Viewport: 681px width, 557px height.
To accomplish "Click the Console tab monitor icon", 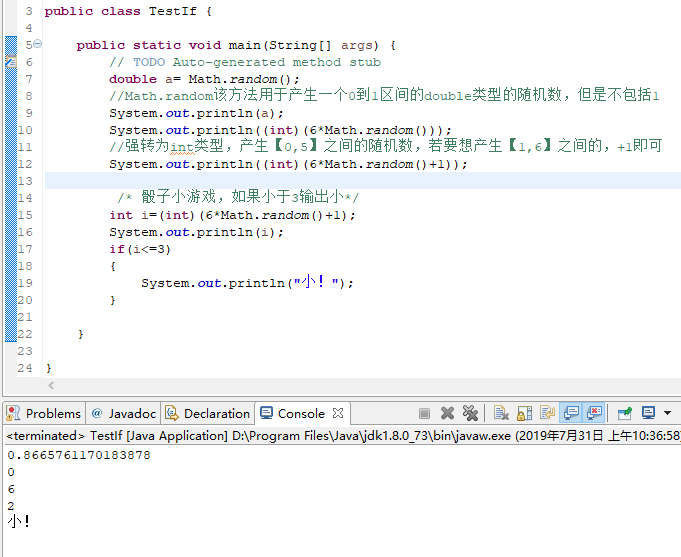I will 266,413.
